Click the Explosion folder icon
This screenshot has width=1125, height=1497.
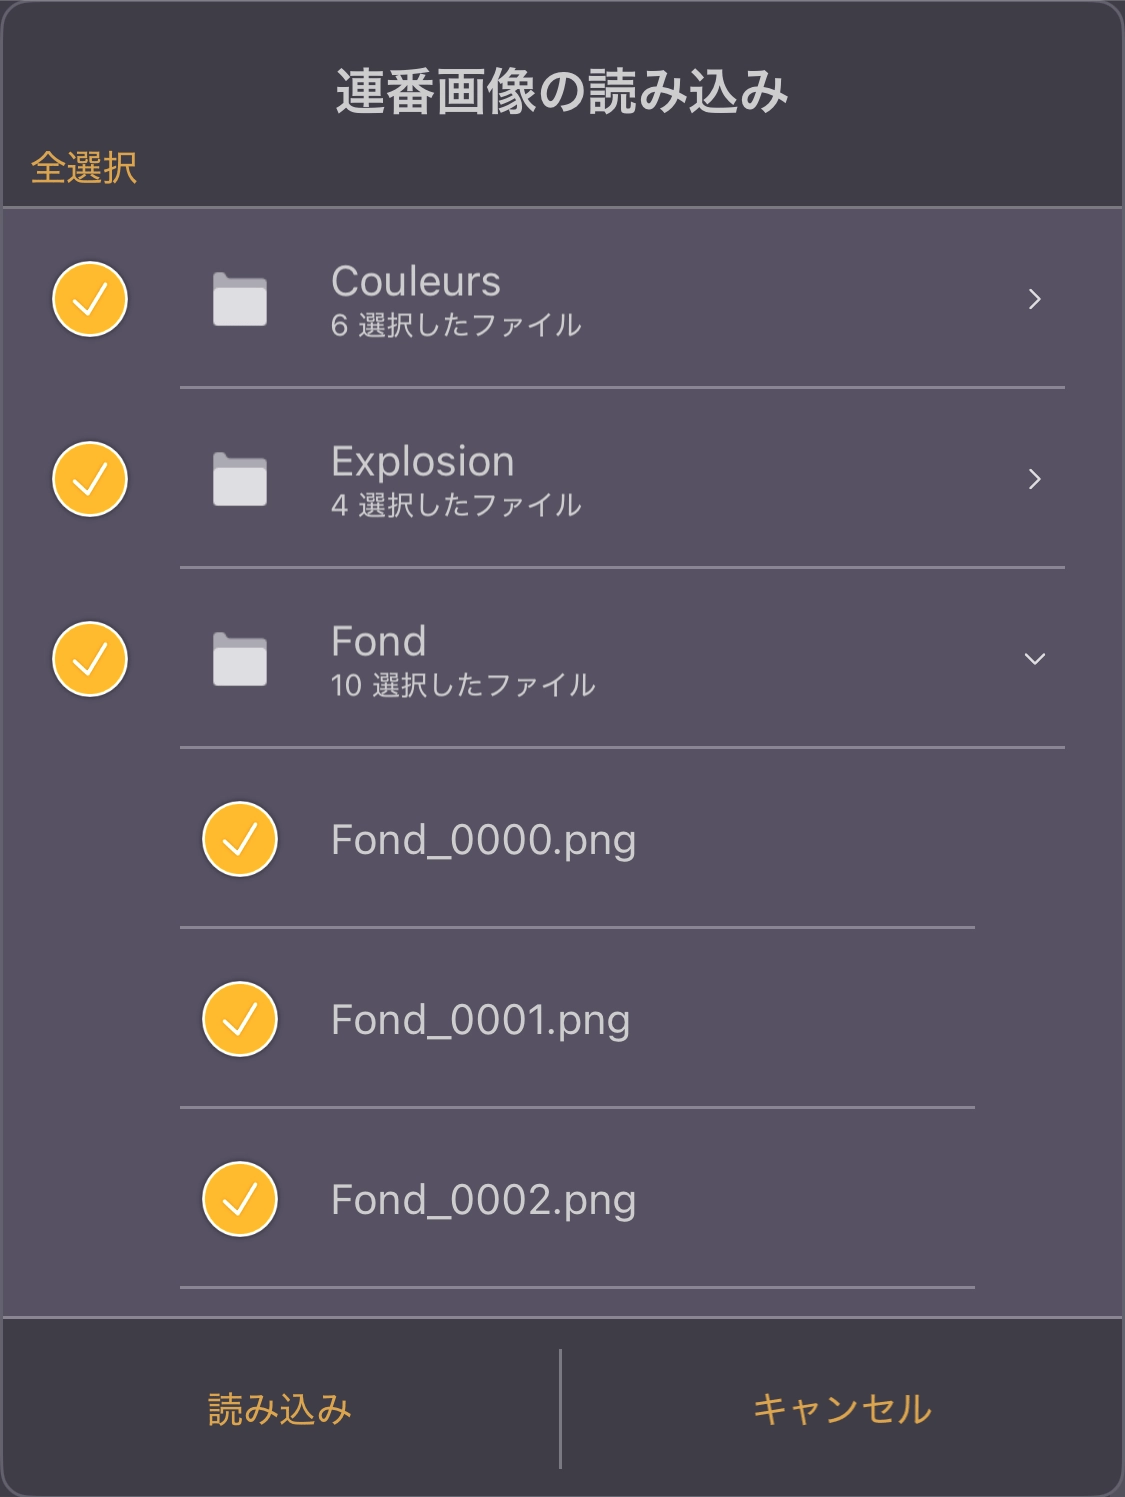point(240,479)
